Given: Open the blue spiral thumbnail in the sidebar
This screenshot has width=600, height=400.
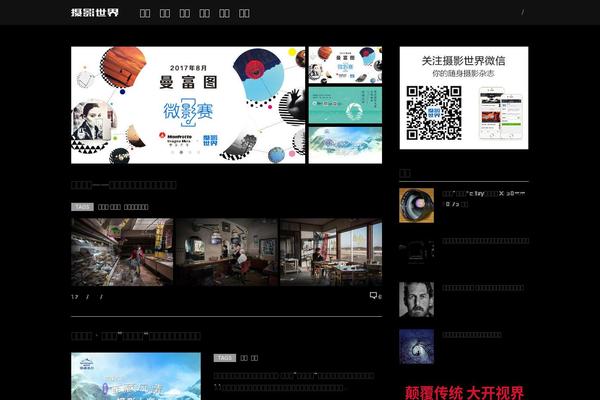Looking at the screenshot, I should click(416, 346).
